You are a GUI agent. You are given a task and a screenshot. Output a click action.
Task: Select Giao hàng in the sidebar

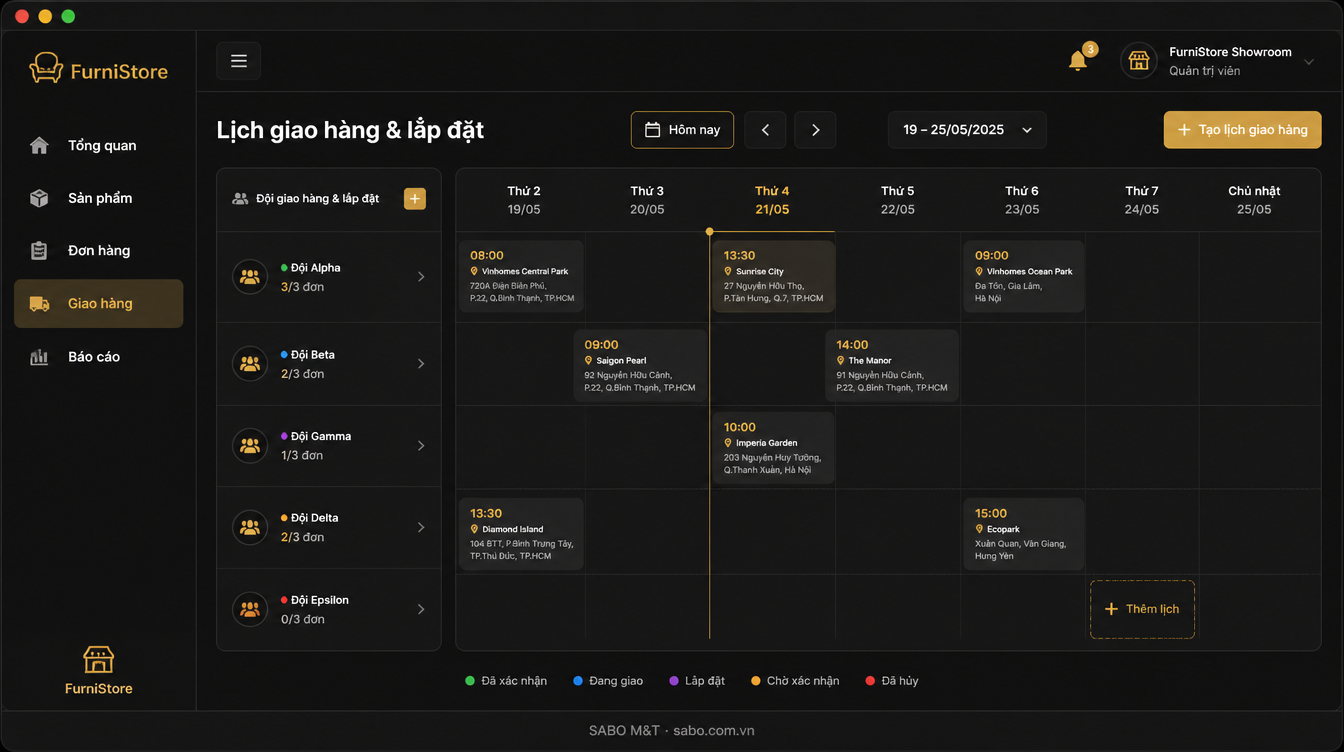tap(98, 304)
